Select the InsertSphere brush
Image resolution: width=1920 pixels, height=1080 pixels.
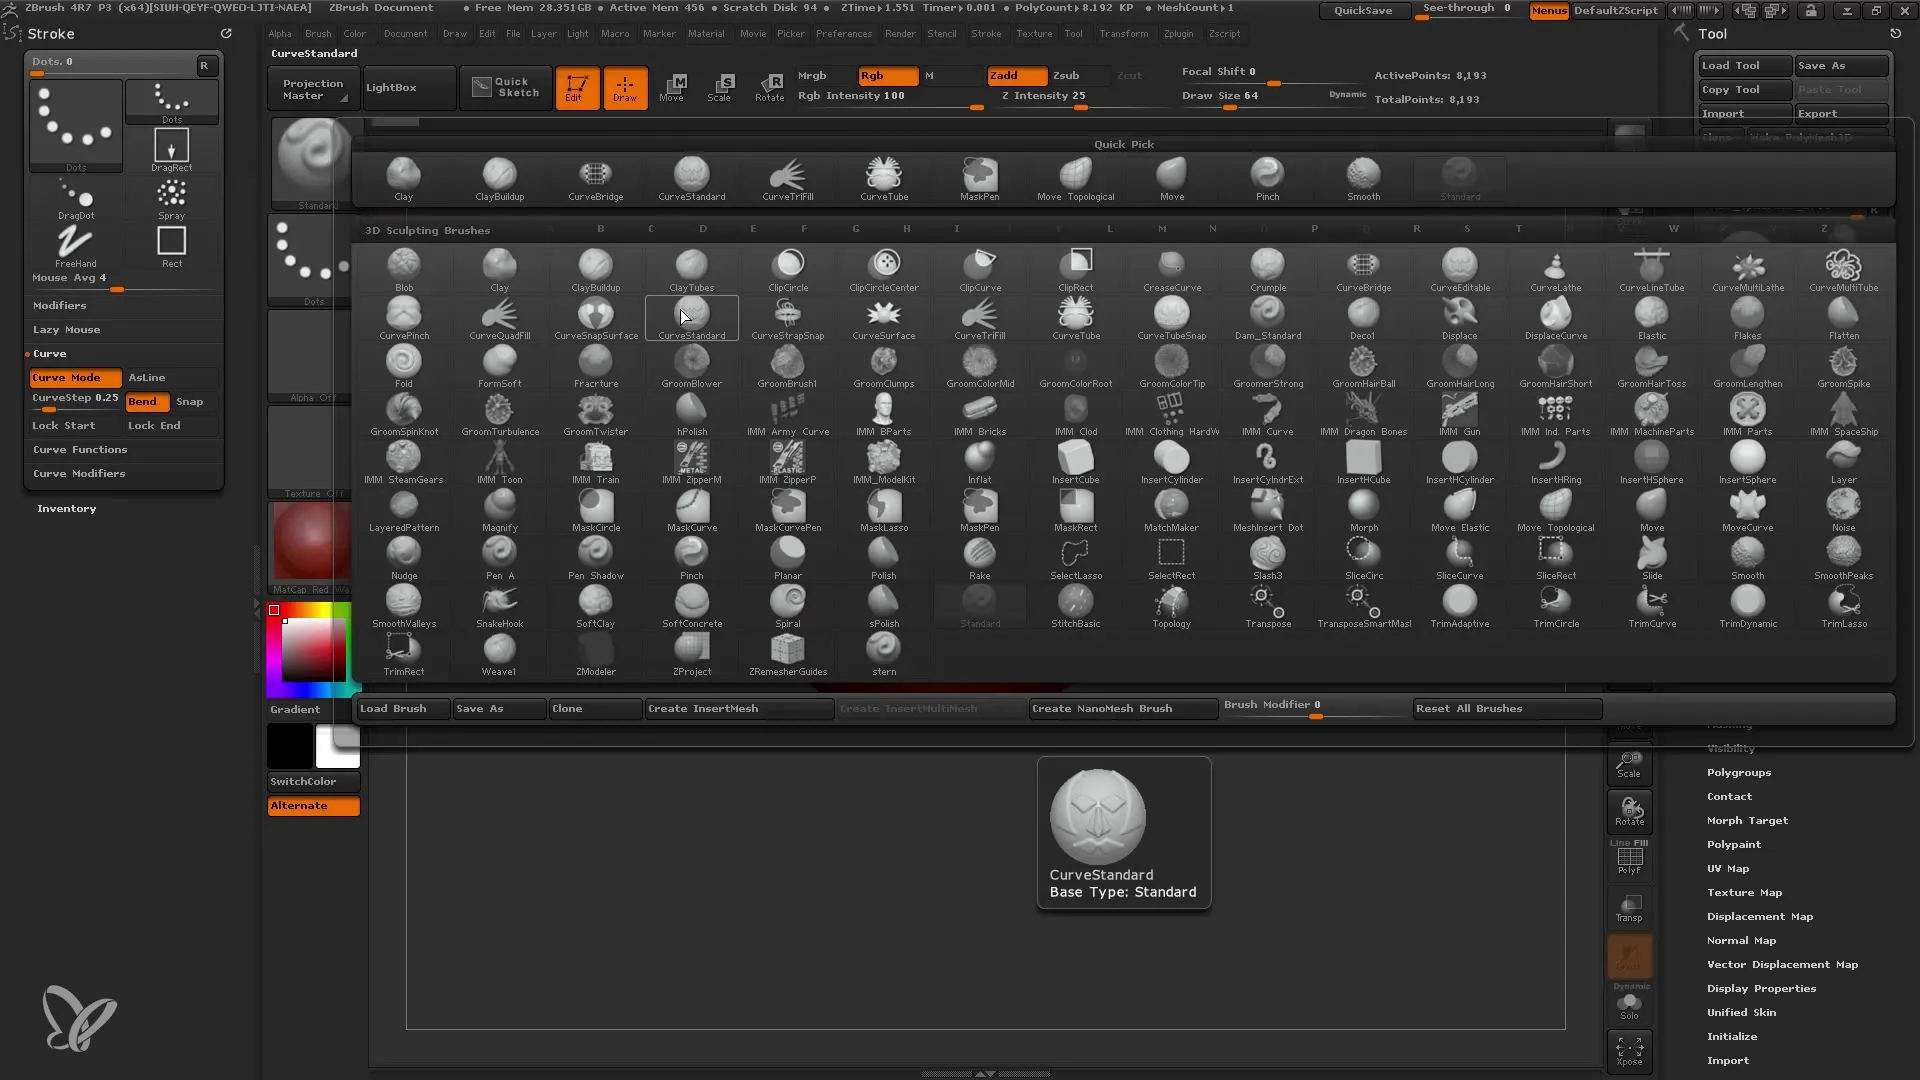[x=1747, y=462]
